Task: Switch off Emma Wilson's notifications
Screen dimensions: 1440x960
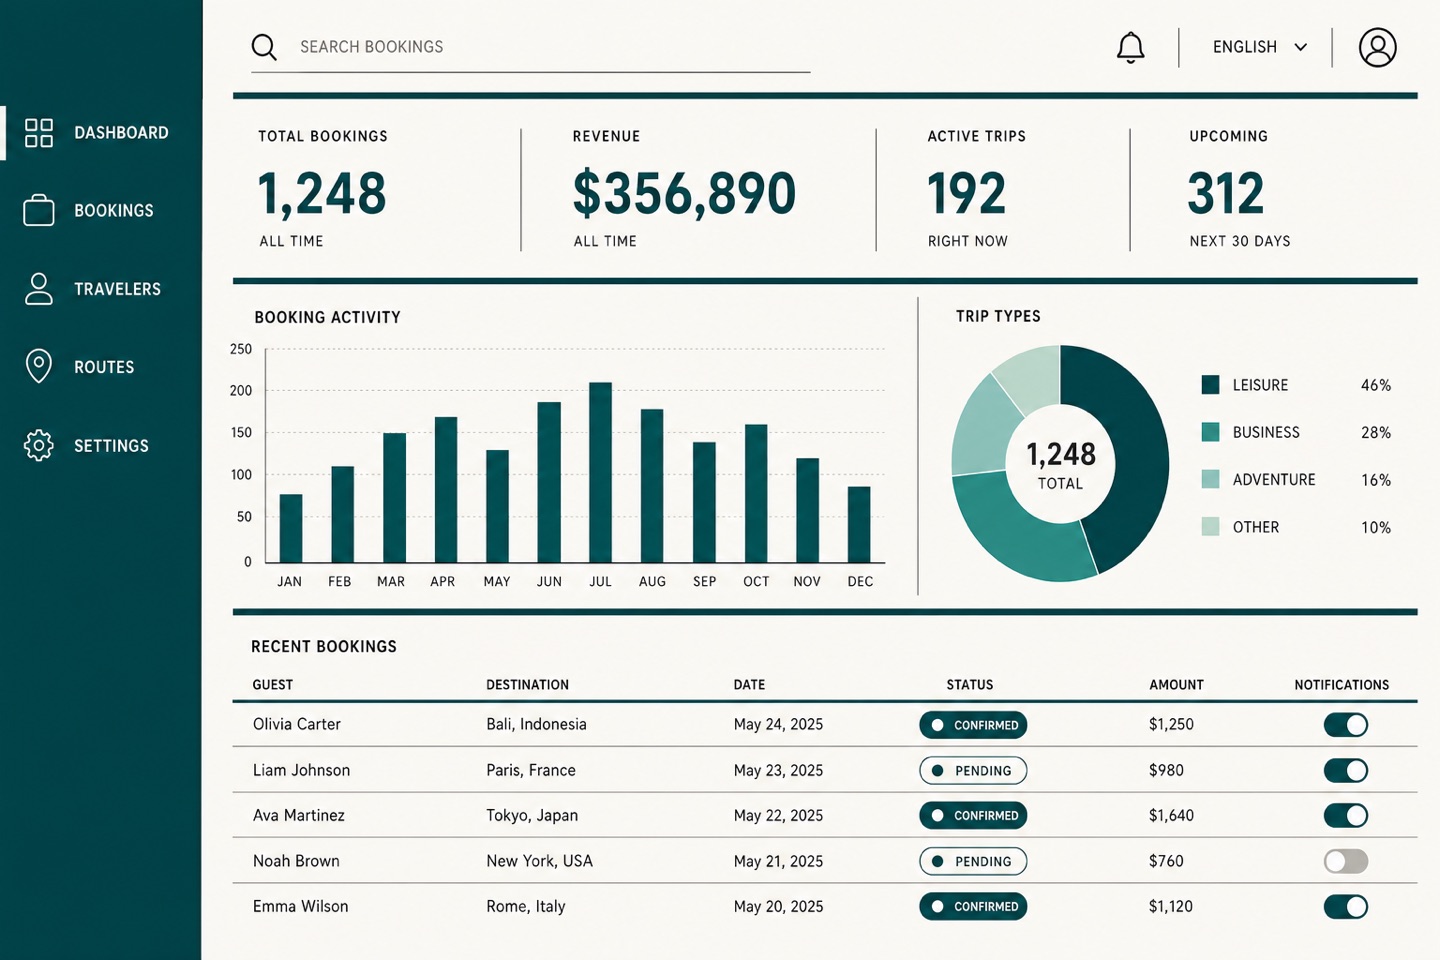Action: [x=1346, y=907]
